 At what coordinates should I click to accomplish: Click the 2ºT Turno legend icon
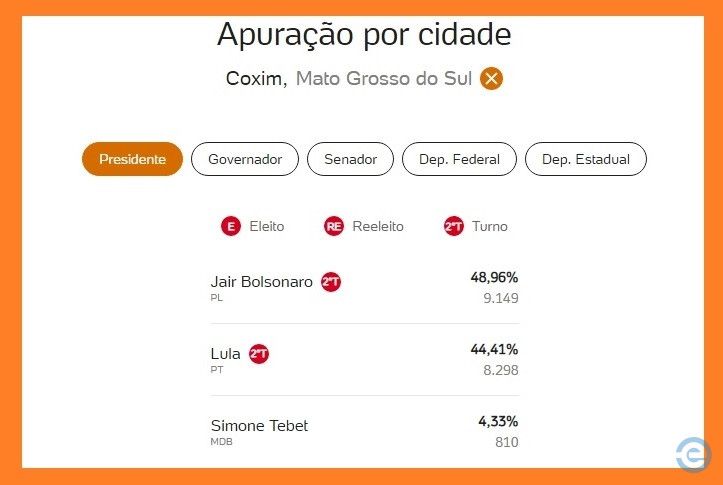click(x=454, y=226)
